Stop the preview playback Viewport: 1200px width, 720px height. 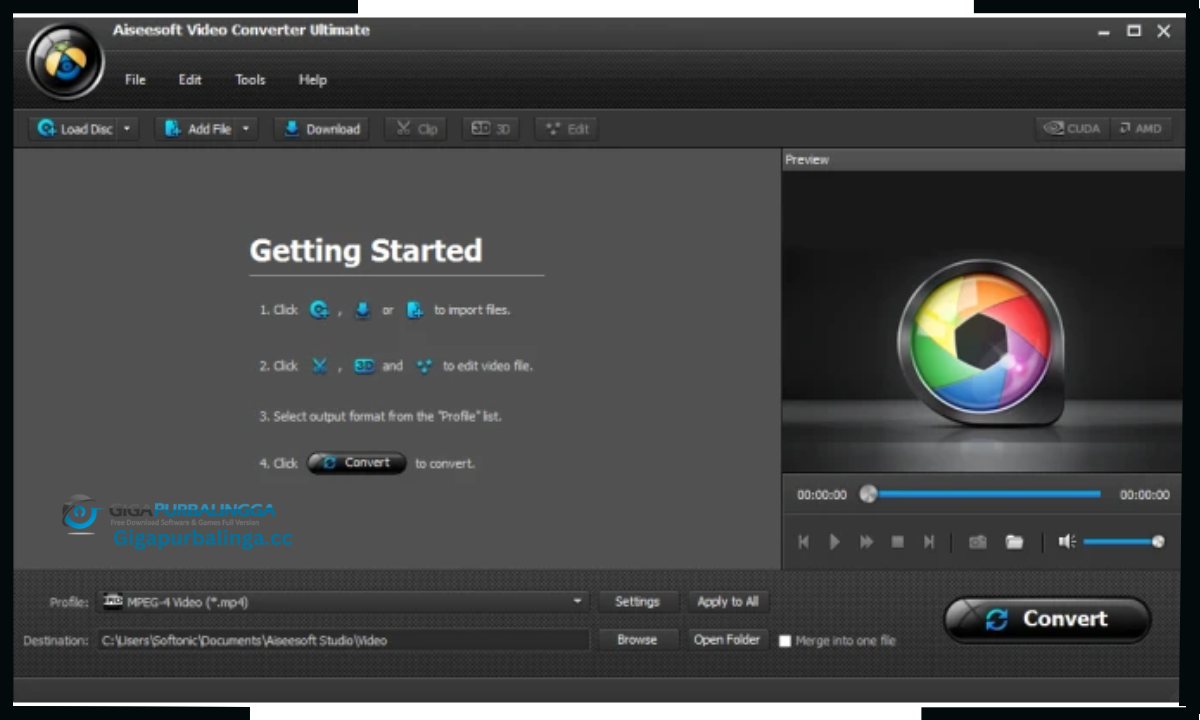pos(898,542)
